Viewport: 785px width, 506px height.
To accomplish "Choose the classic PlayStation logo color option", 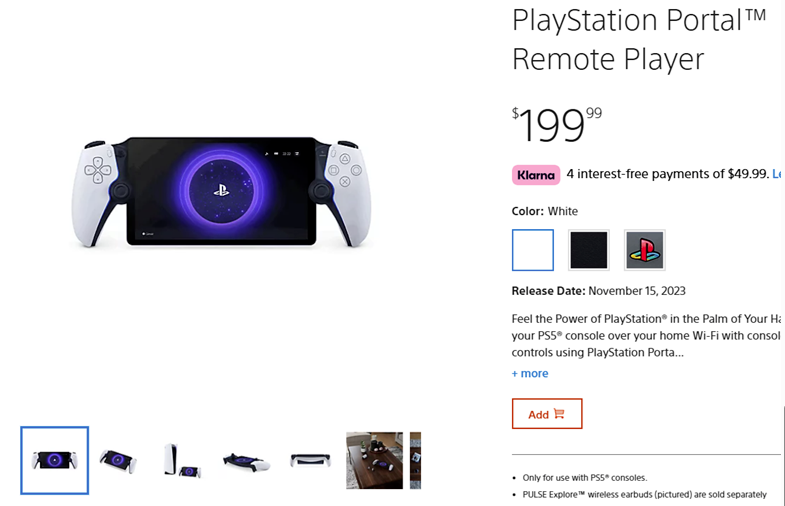I will coord(645,250).
